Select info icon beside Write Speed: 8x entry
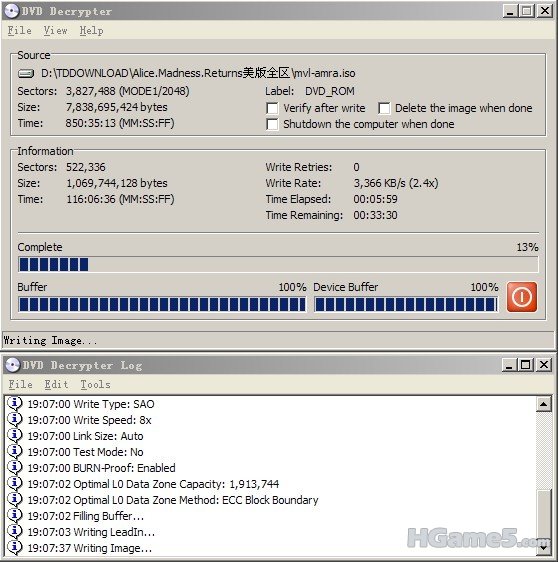The width and height of the screenshot is (558, 562). point(15,420)
